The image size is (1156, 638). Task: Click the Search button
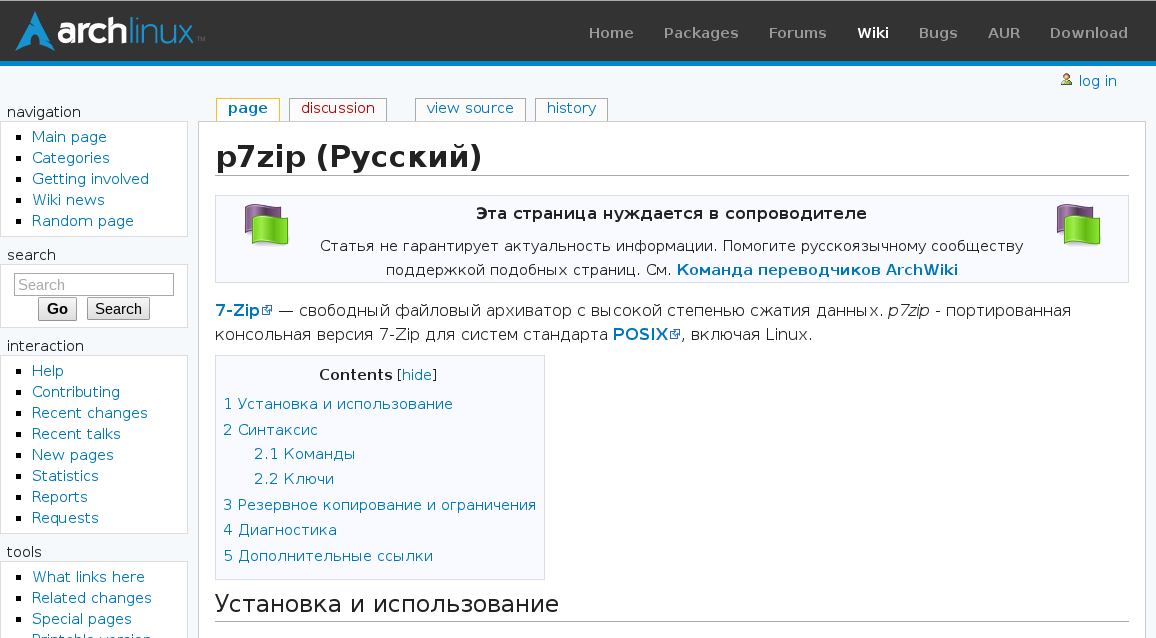118,309
